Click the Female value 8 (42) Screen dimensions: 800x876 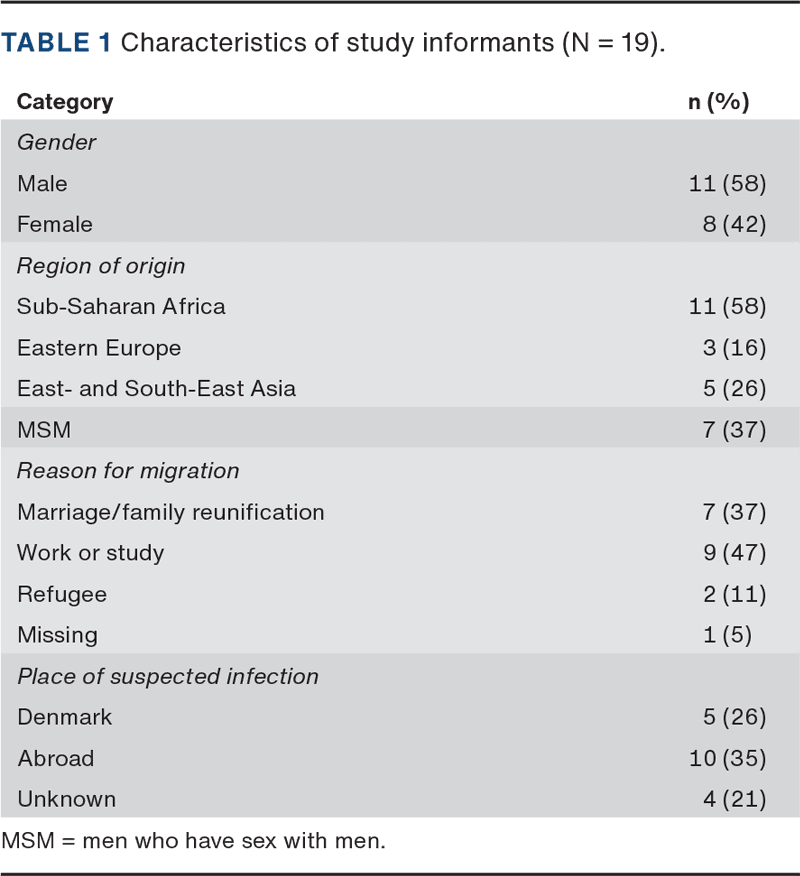[x=734, y=224]
